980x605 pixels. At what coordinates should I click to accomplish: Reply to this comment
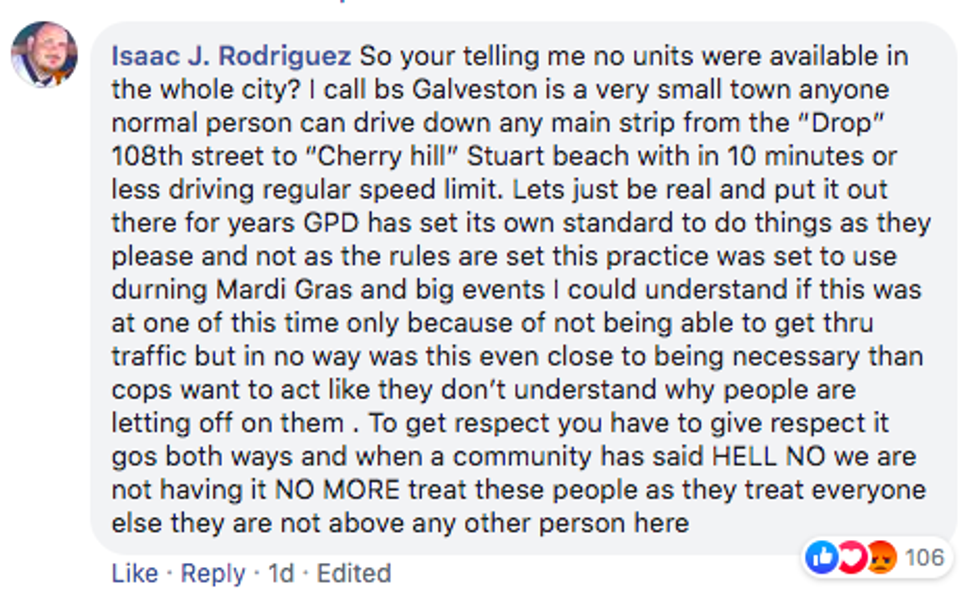tap(212, 573)
